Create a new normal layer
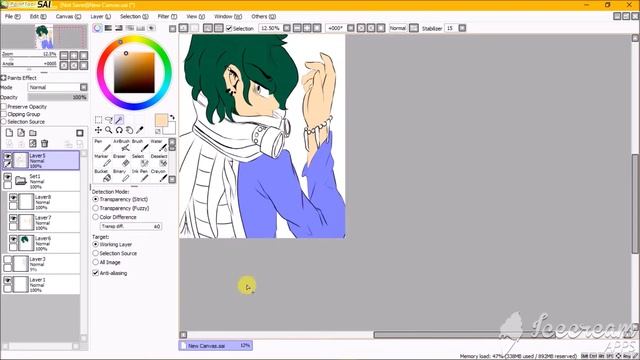This screenshot has height=360, width=640. pos(9,133)
